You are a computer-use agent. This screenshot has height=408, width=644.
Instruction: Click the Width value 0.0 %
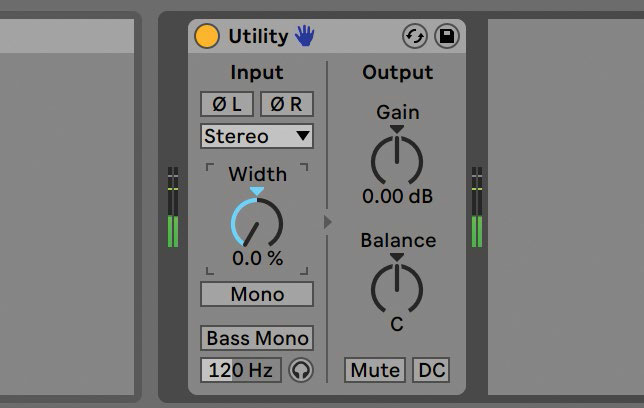click(258, 258)
